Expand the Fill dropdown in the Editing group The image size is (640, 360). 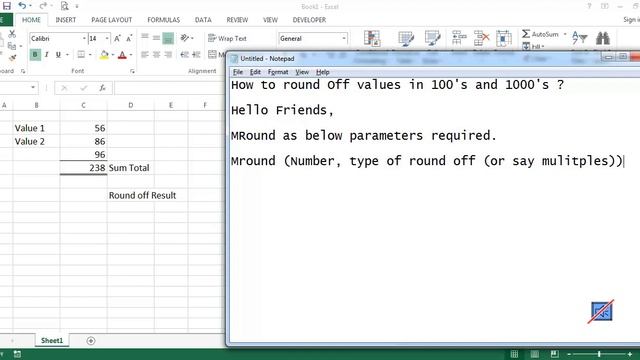(x=533, y=47)
